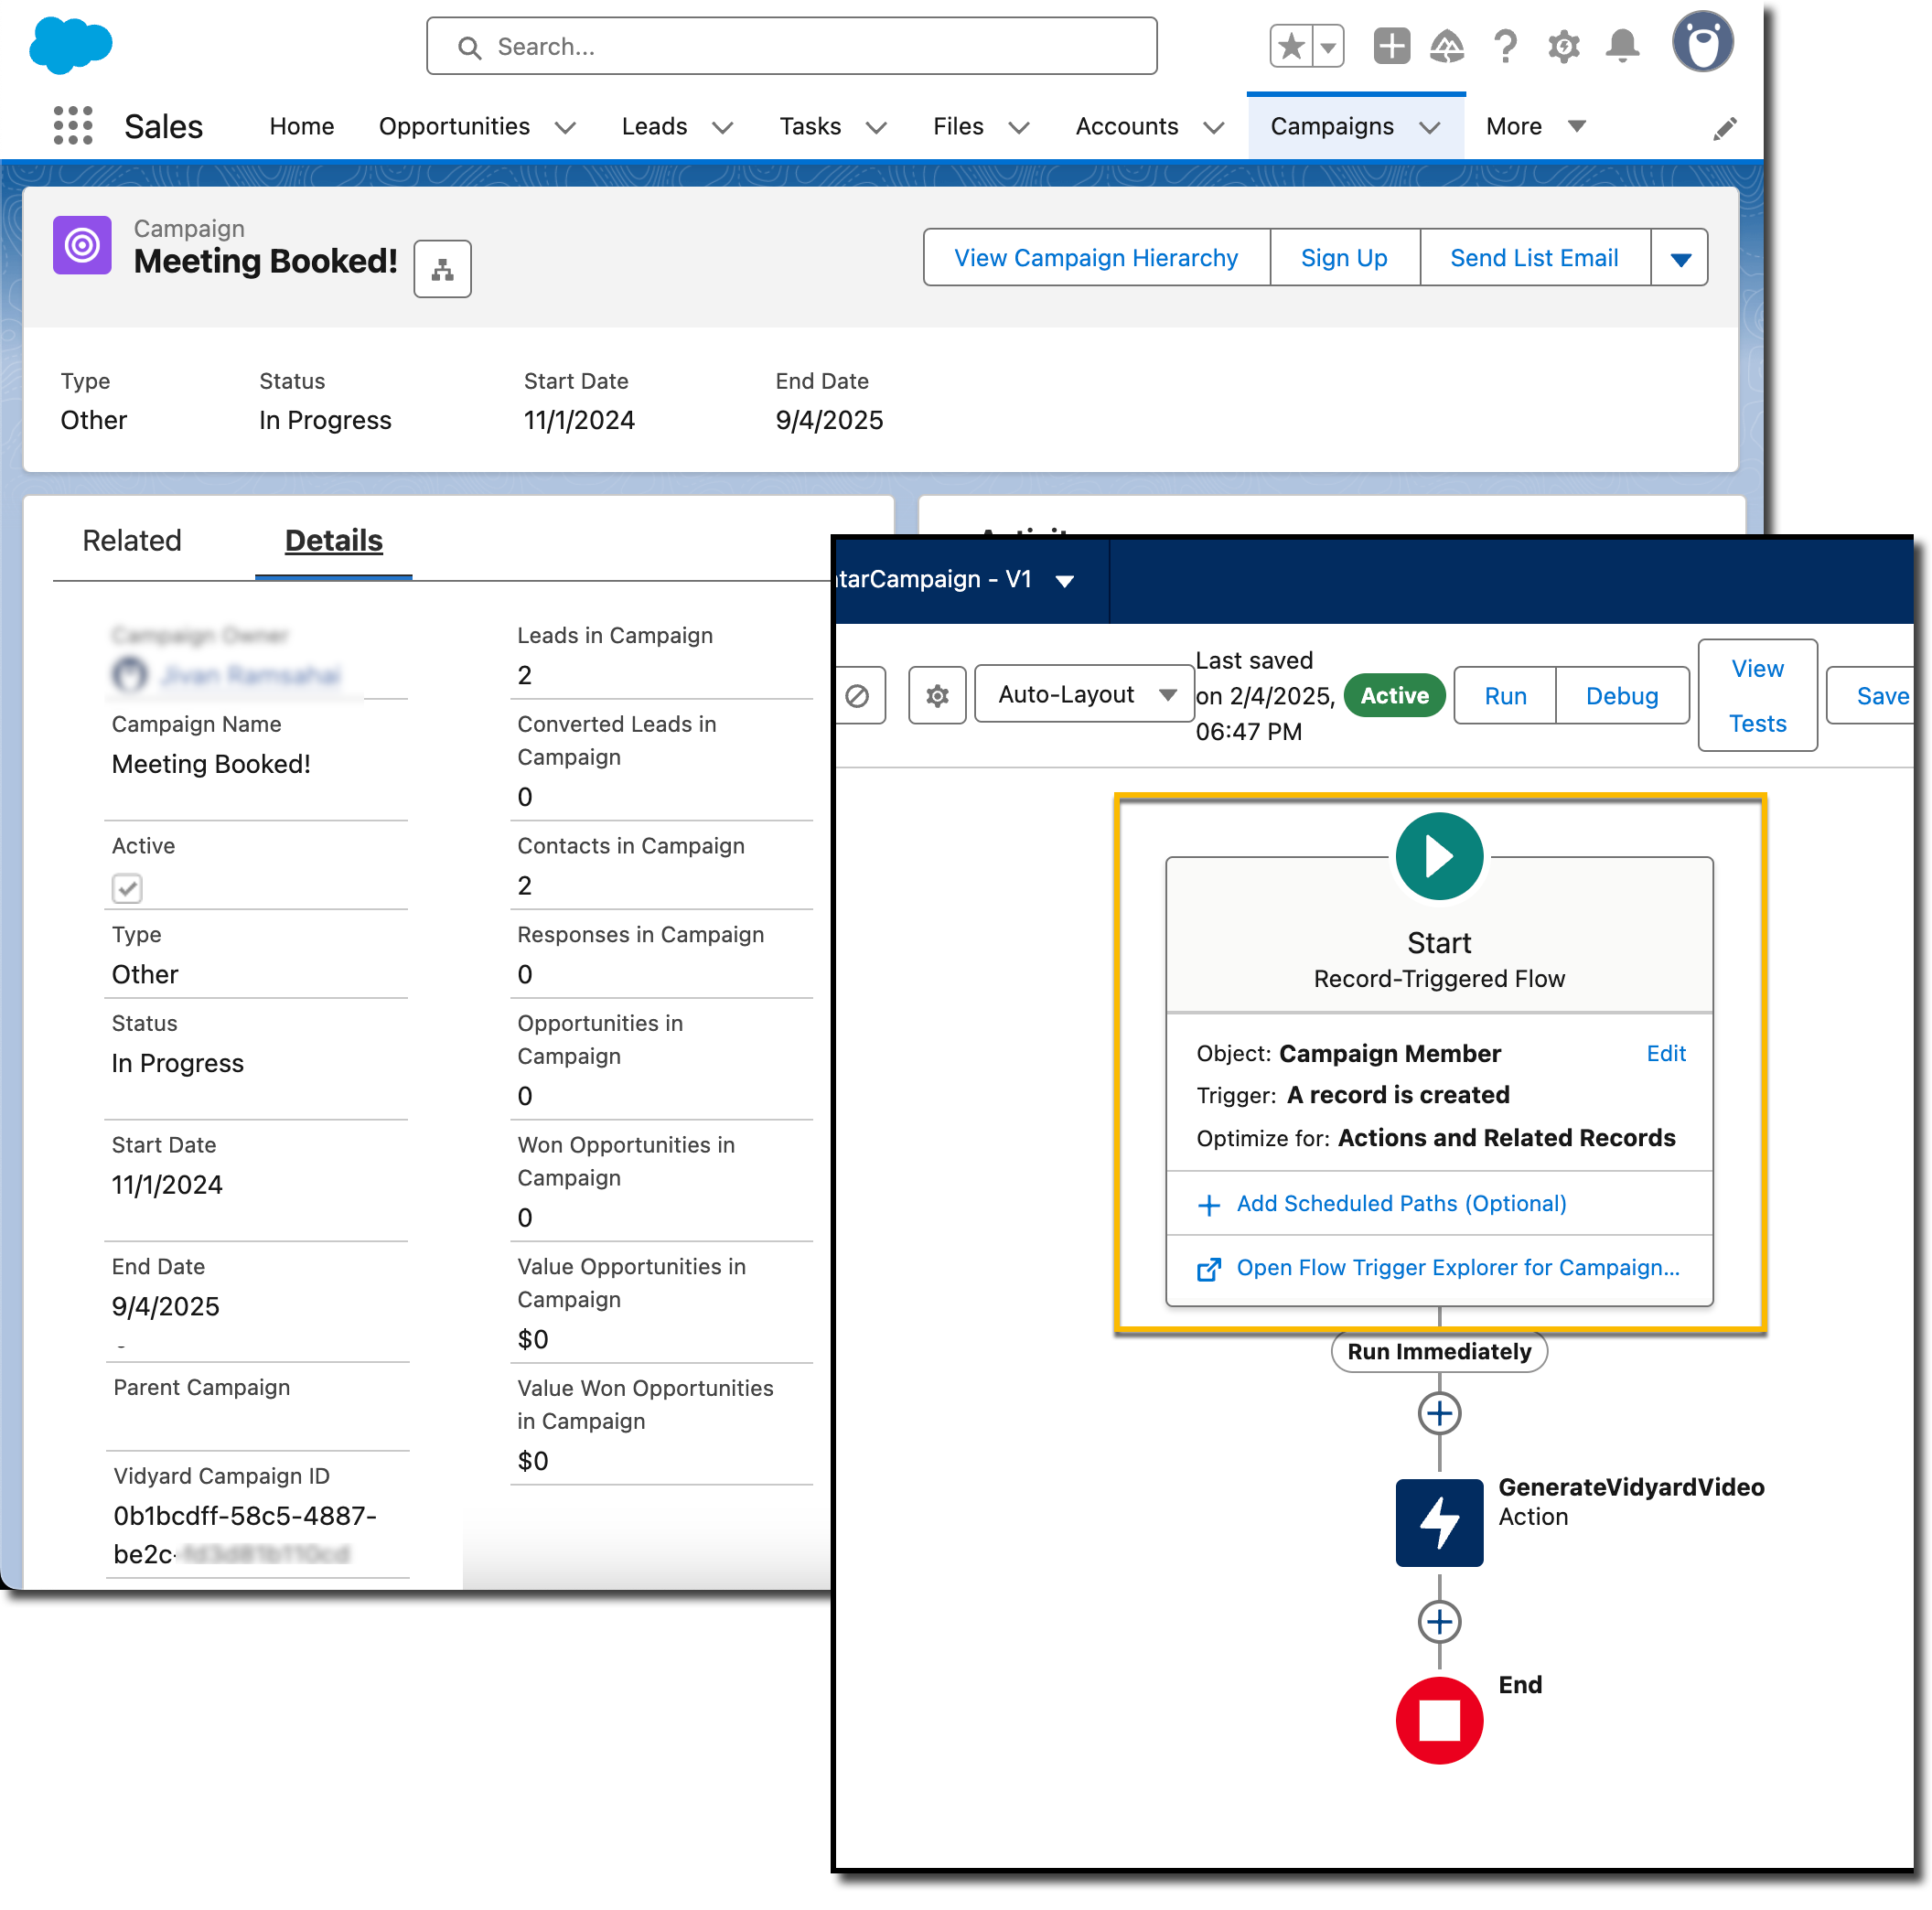
Task: Click the Global Actions plus icon
Action: click(1390, 46)
